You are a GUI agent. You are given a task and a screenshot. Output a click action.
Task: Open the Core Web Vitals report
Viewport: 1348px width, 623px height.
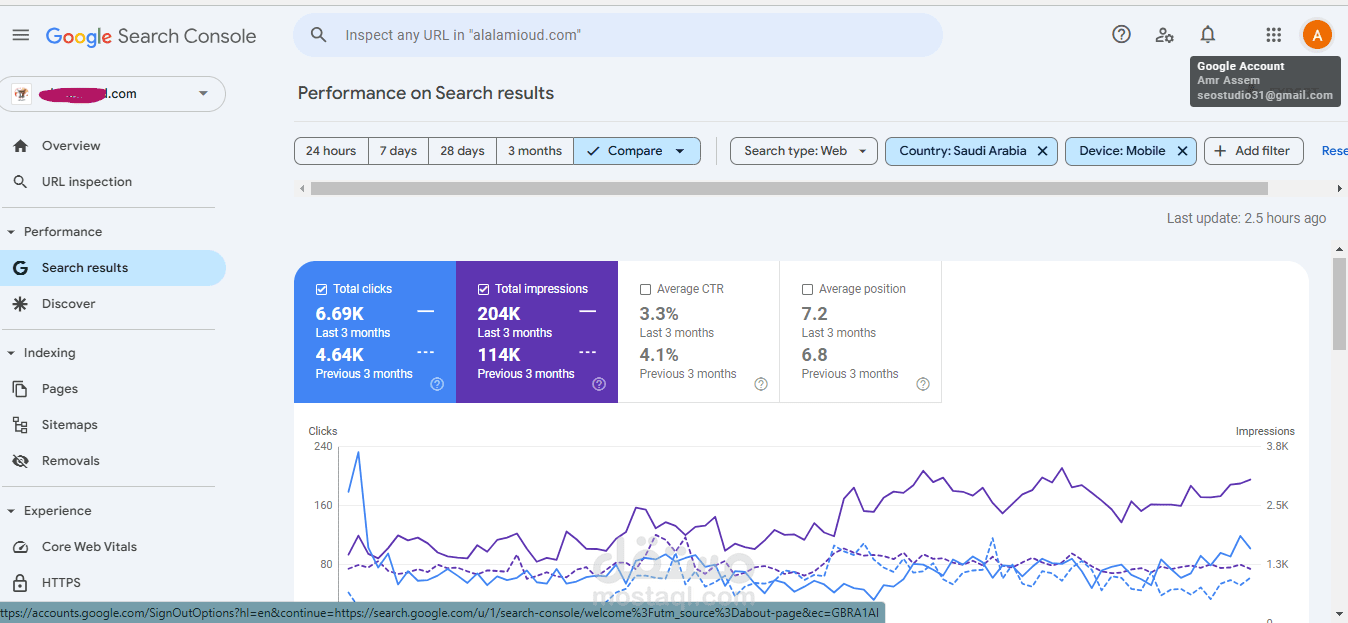click(113, 547)
